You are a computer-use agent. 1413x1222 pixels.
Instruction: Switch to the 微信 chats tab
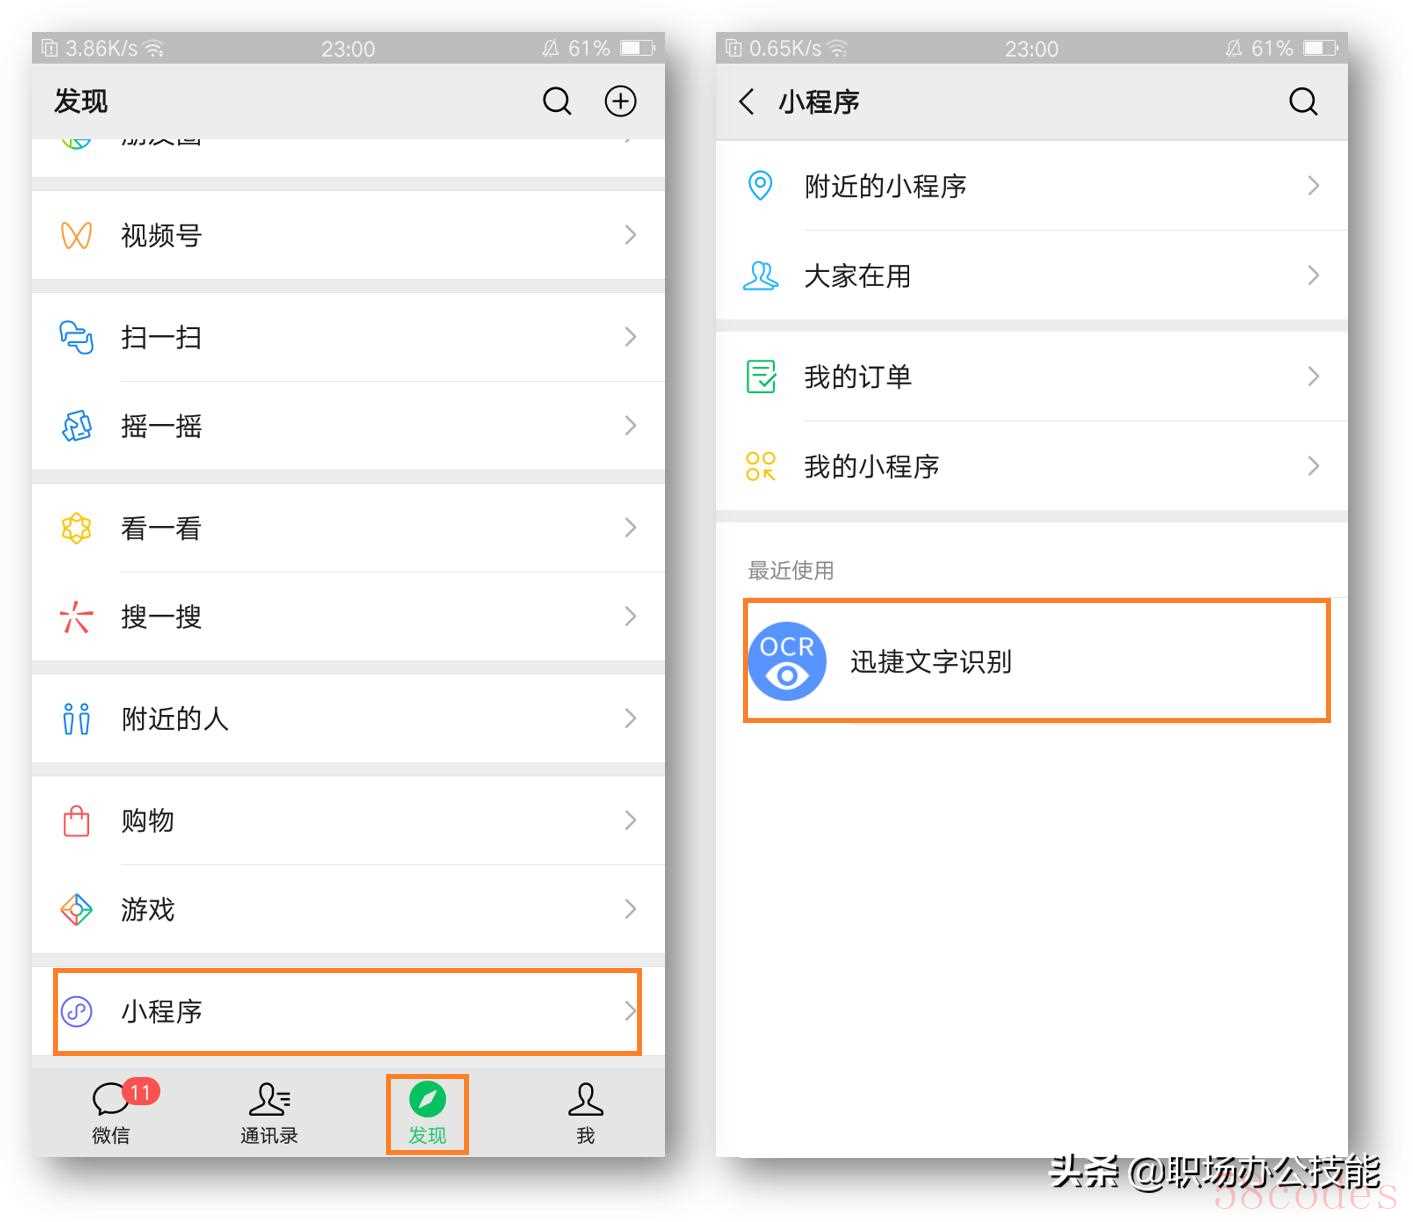(112, 1113)
